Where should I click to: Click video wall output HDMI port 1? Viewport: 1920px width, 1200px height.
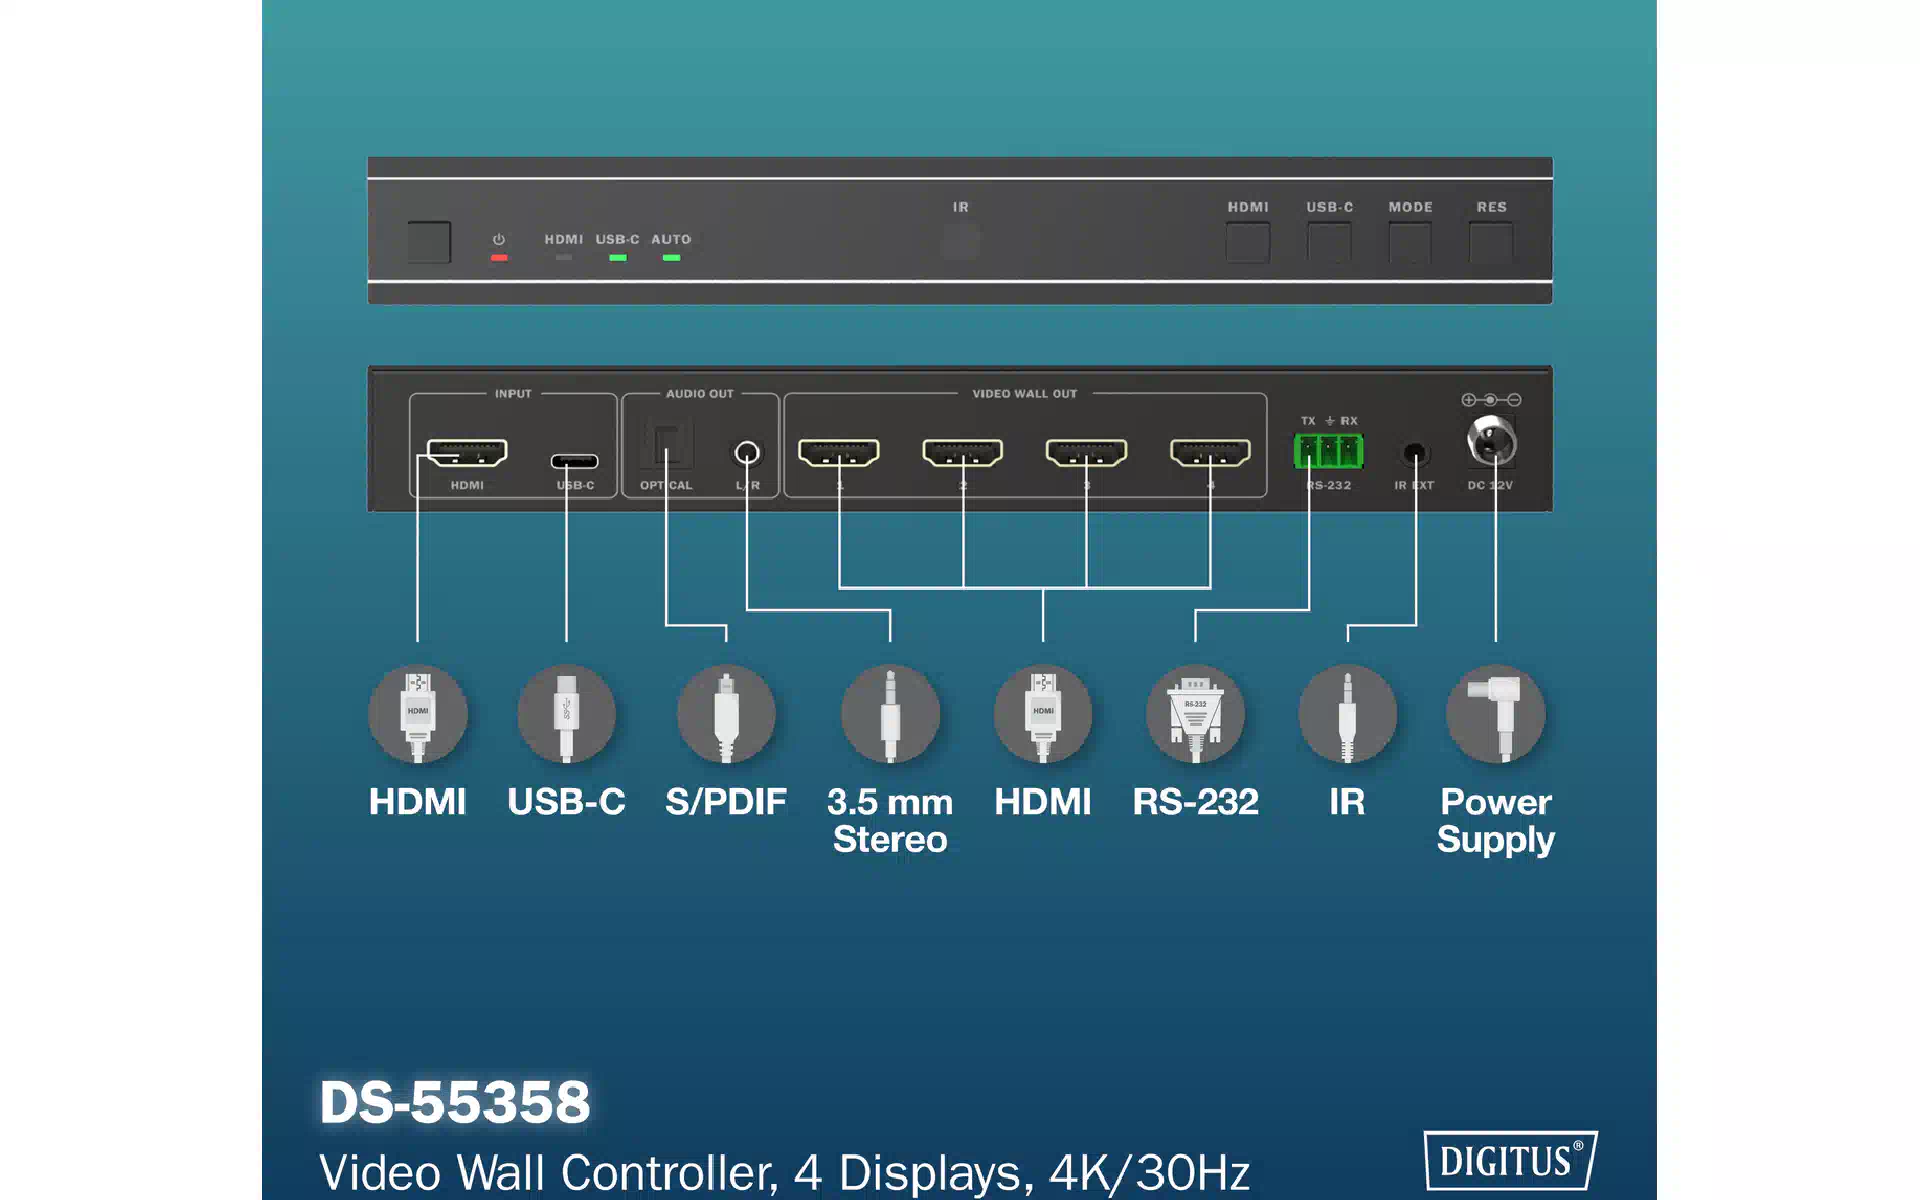pyautogui.click(x=839, y=453)
